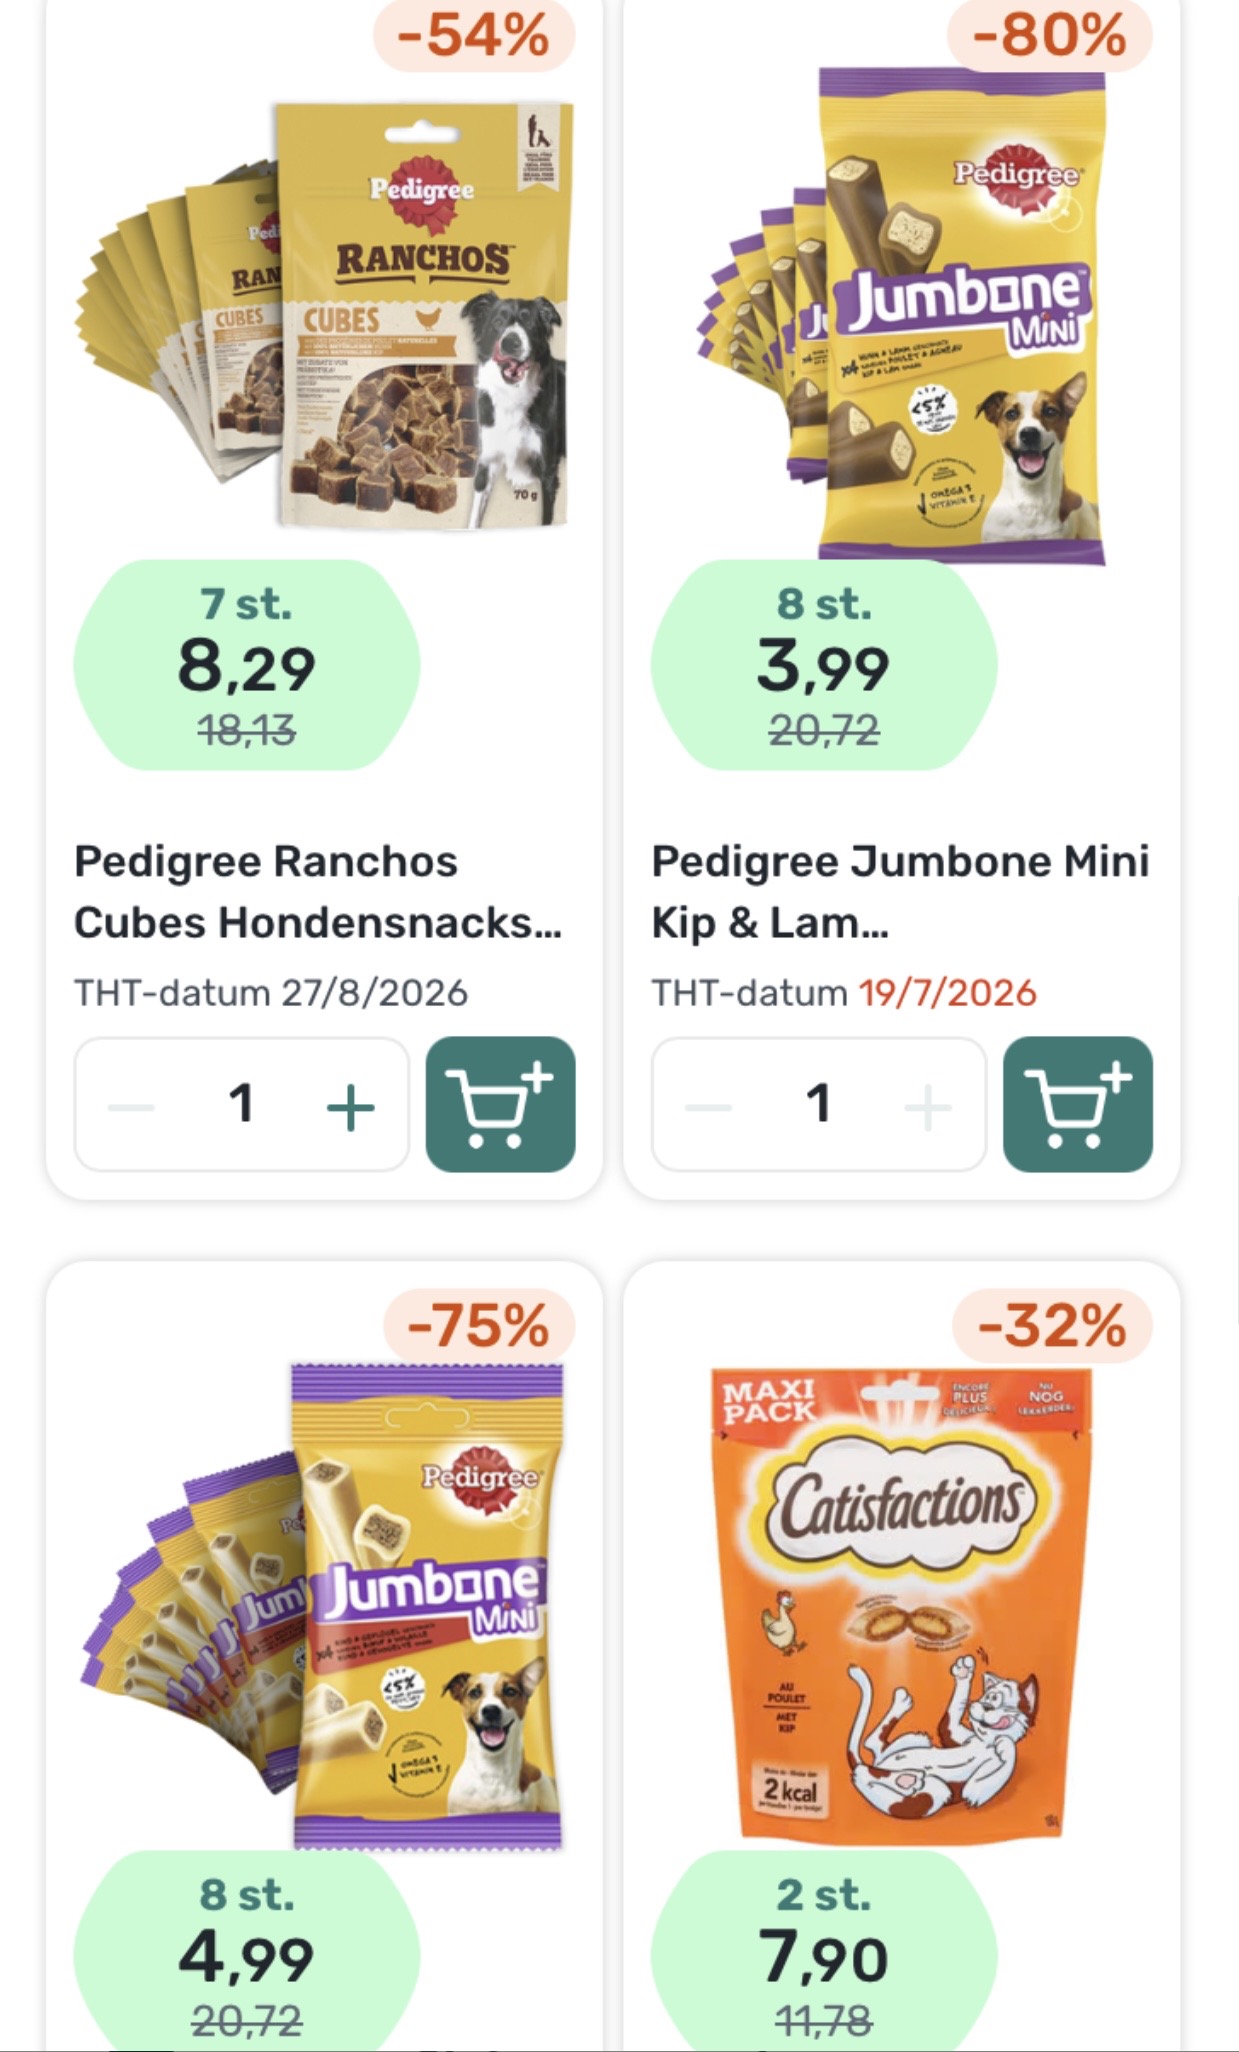Open Jumbone Mini Kip & Lam product image
This screenshot has width=1239, height=2052.
(x=902, y=315)
